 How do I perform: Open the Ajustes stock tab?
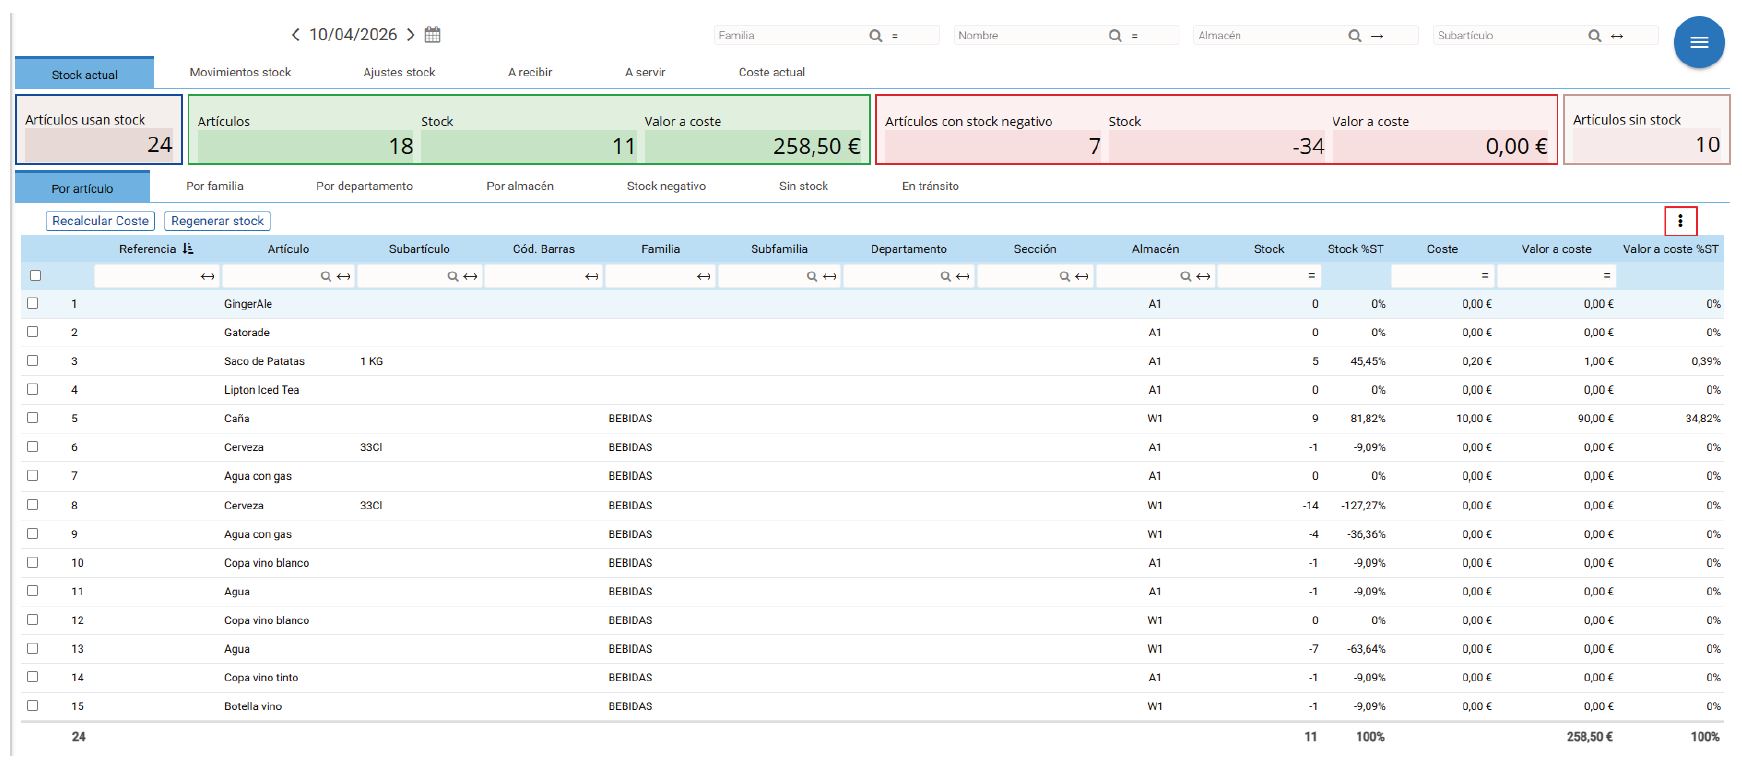point(400,72)
